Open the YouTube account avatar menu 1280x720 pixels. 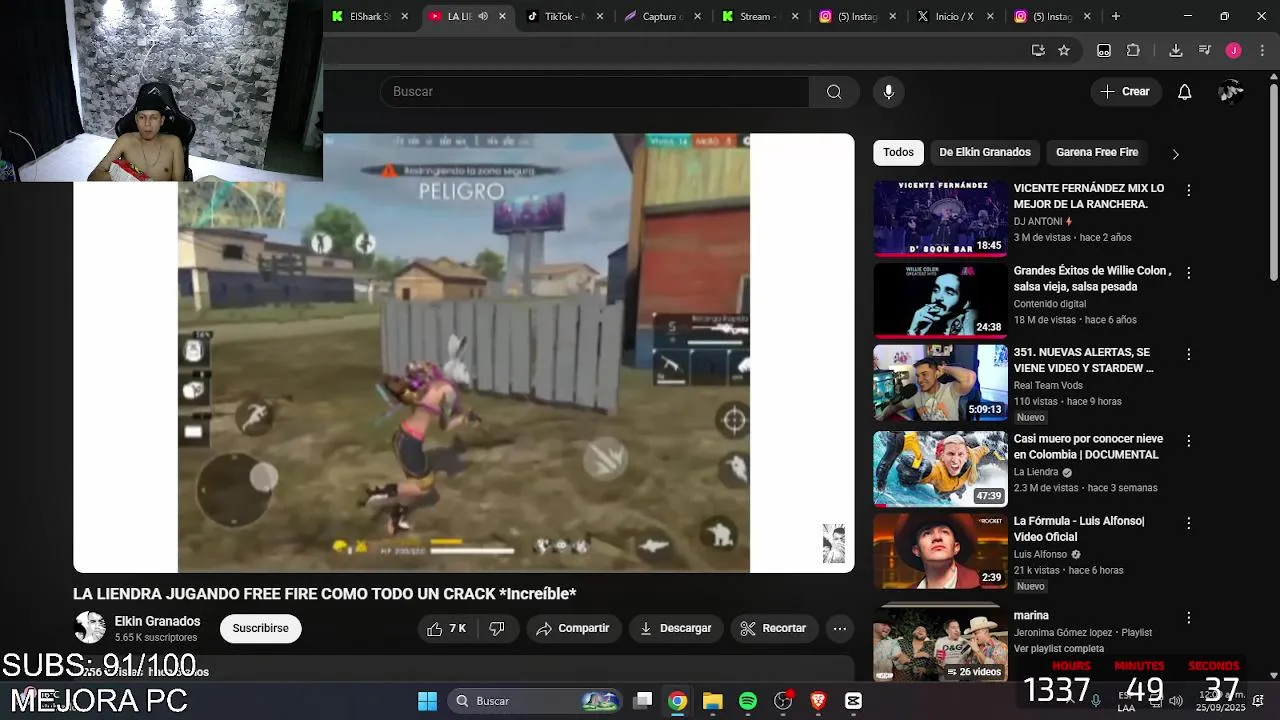point(1231,92)
